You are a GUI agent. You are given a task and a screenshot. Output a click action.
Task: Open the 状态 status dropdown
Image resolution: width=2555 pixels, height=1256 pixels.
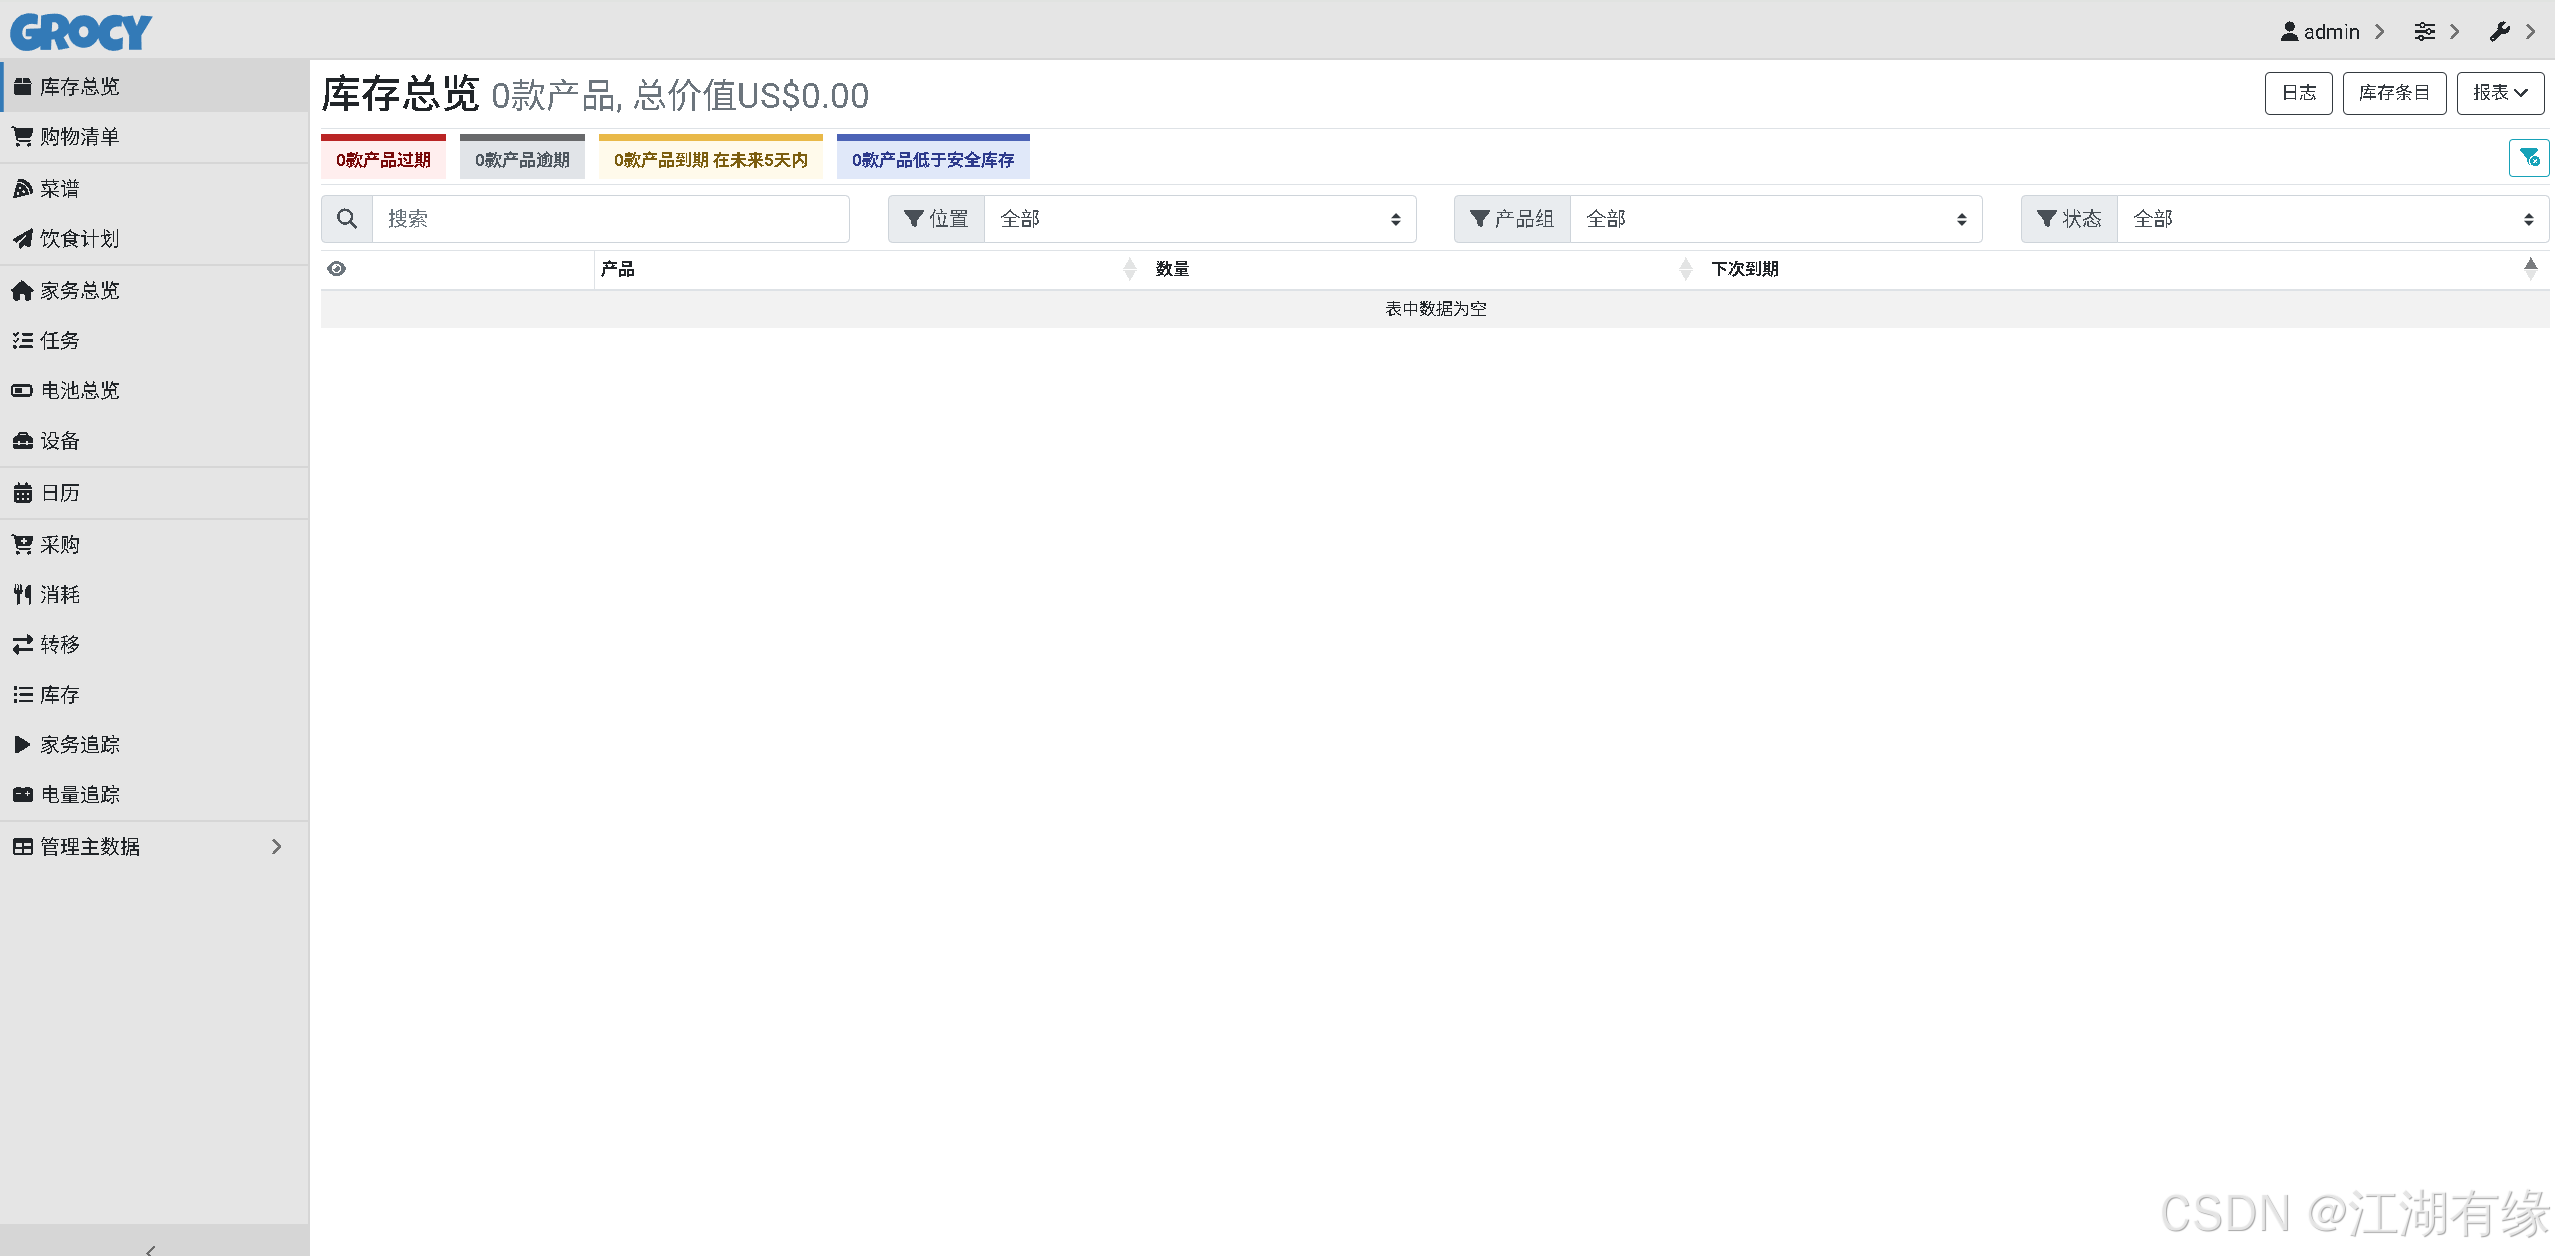click(x=2334, y=218)
